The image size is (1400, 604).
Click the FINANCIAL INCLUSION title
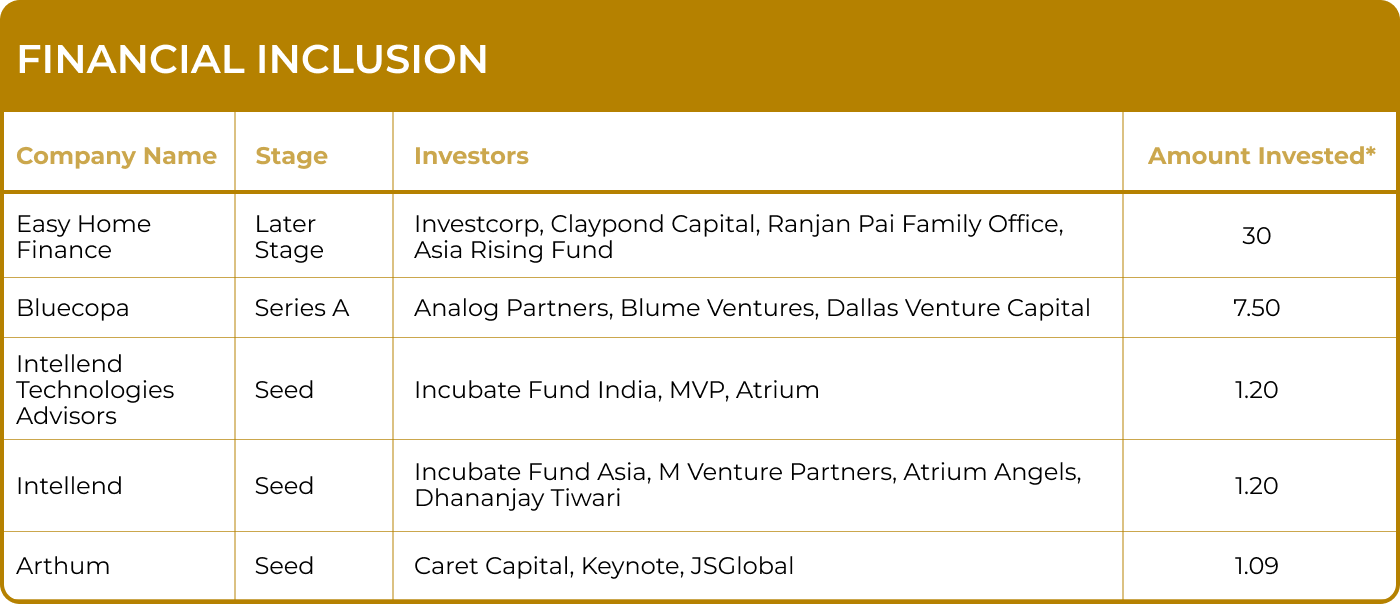pyautogui.click(x=252, y=60)
